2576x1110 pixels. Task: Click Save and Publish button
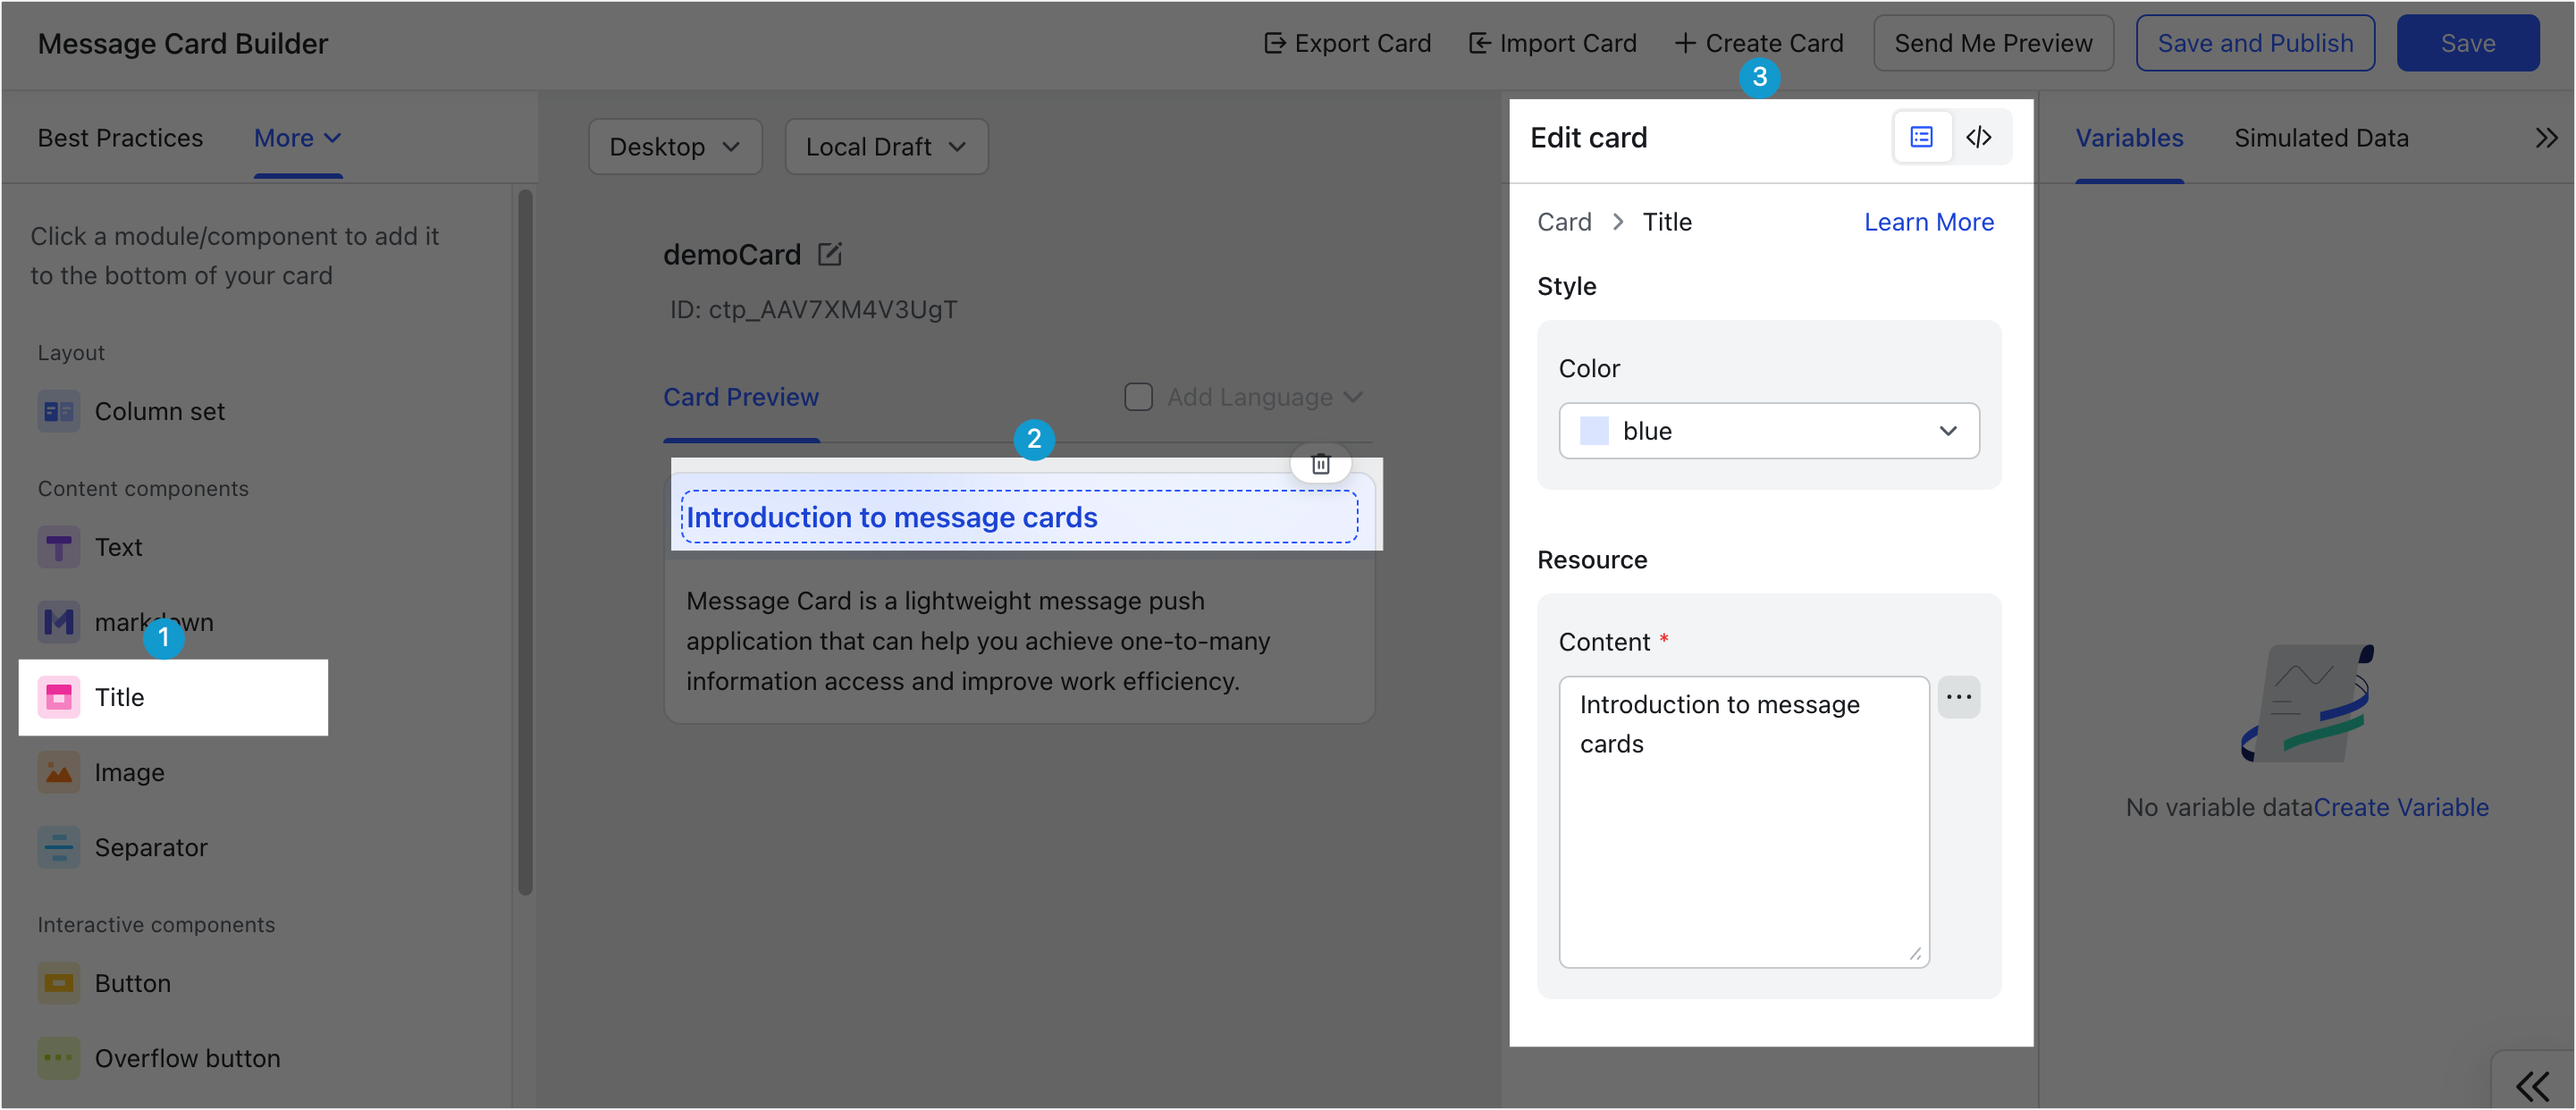pos(2254,43)
